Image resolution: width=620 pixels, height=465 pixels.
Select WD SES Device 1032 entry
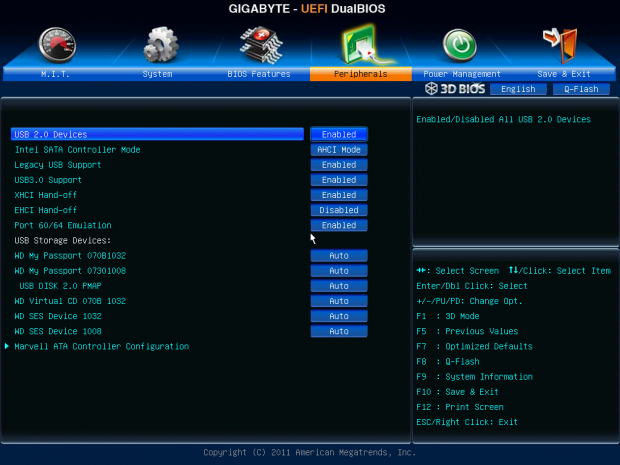click(58, 316)
